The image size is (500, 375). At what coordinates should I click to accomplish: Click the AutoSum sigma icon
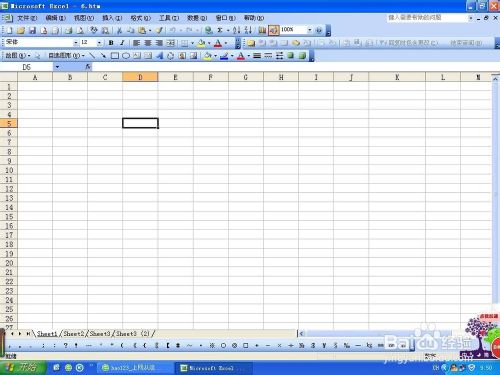(x=220, y=30)
